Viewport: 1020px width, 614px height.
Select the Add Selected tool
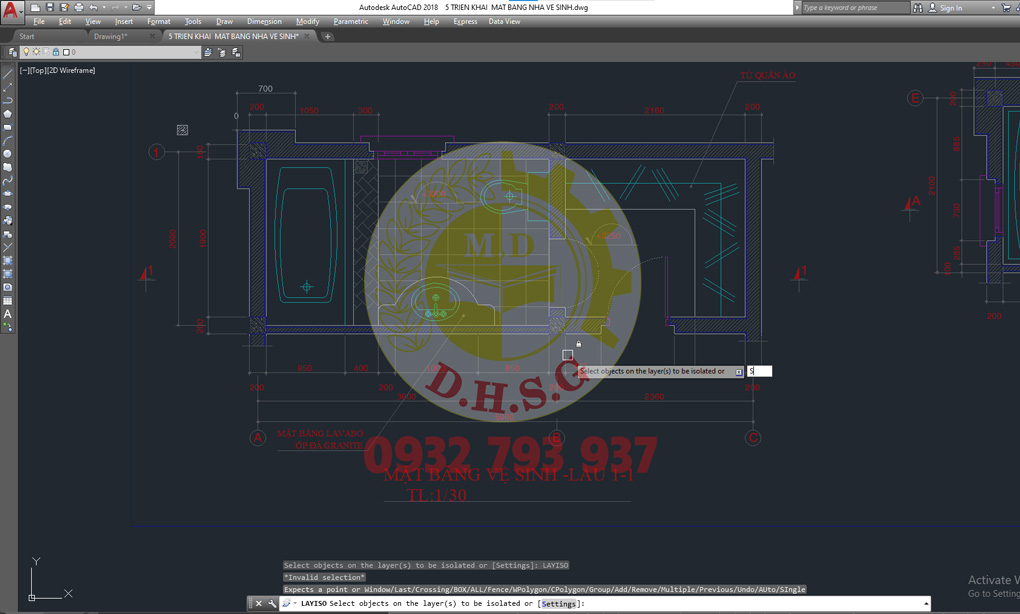tap(8, 327)
